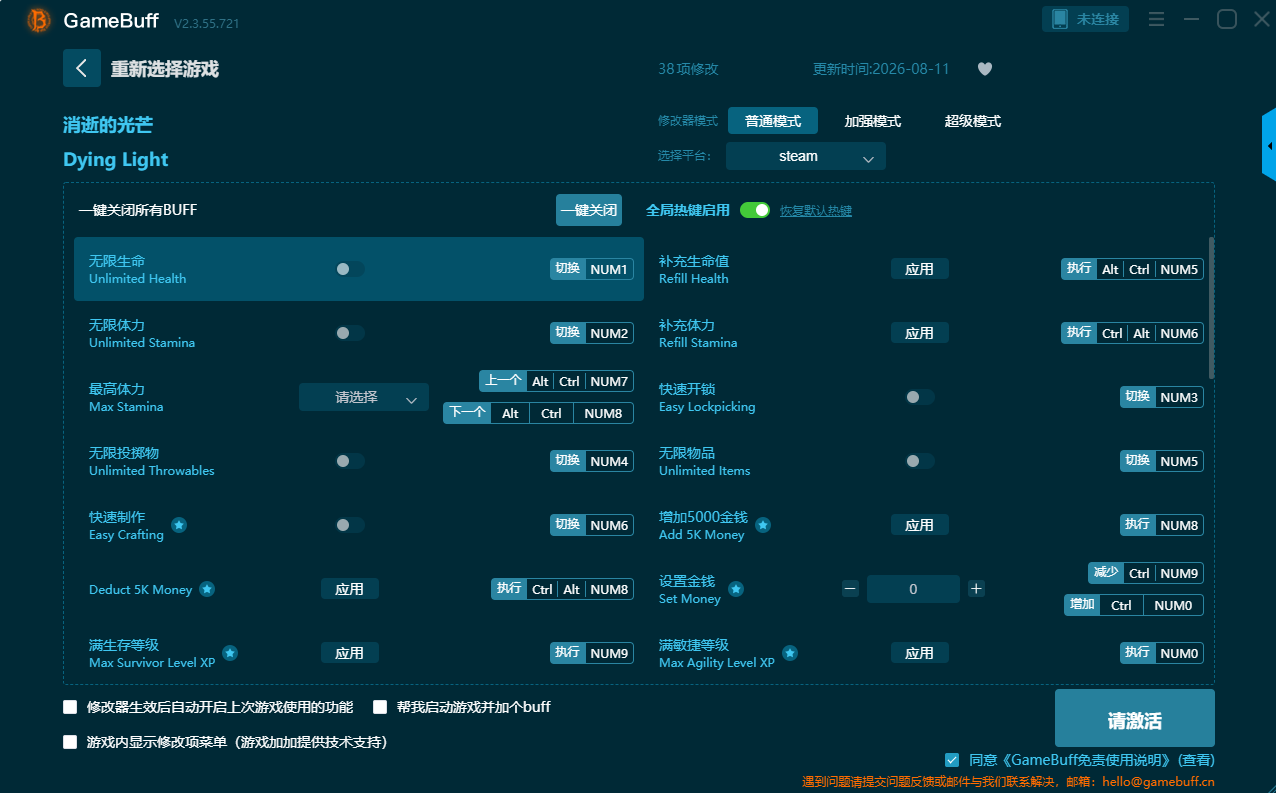Click NUM0 hotkey for Set Money increase

click(1173, 605)
